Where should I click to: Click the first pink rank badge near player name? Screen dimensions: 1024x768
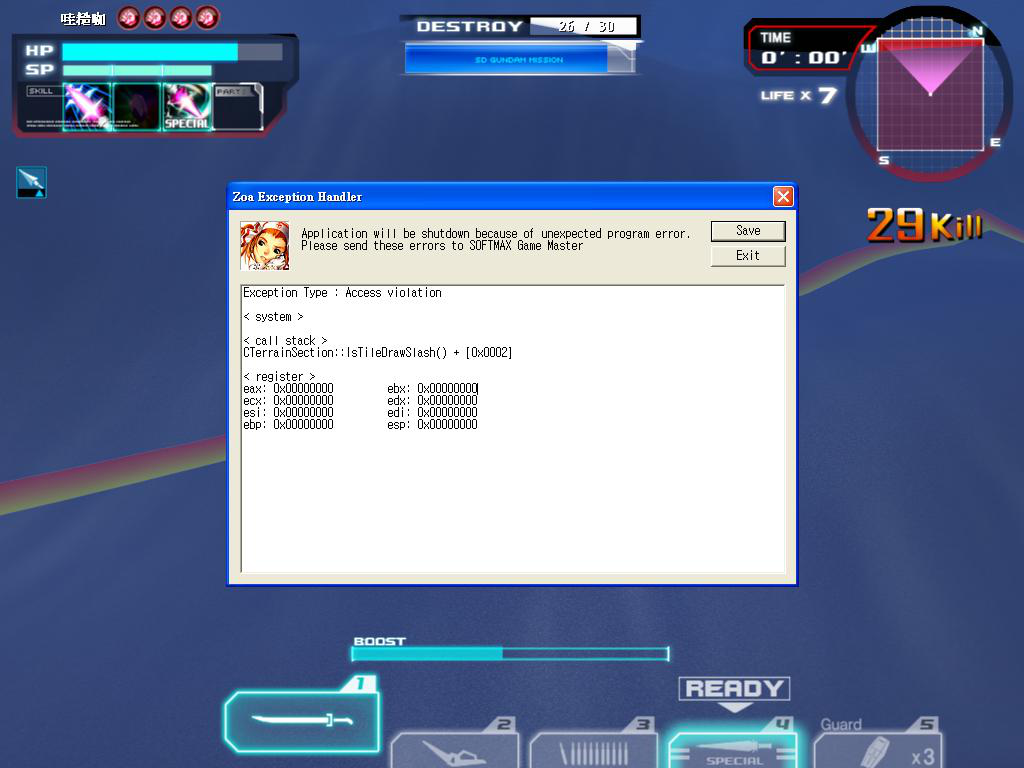click(129, 18)
